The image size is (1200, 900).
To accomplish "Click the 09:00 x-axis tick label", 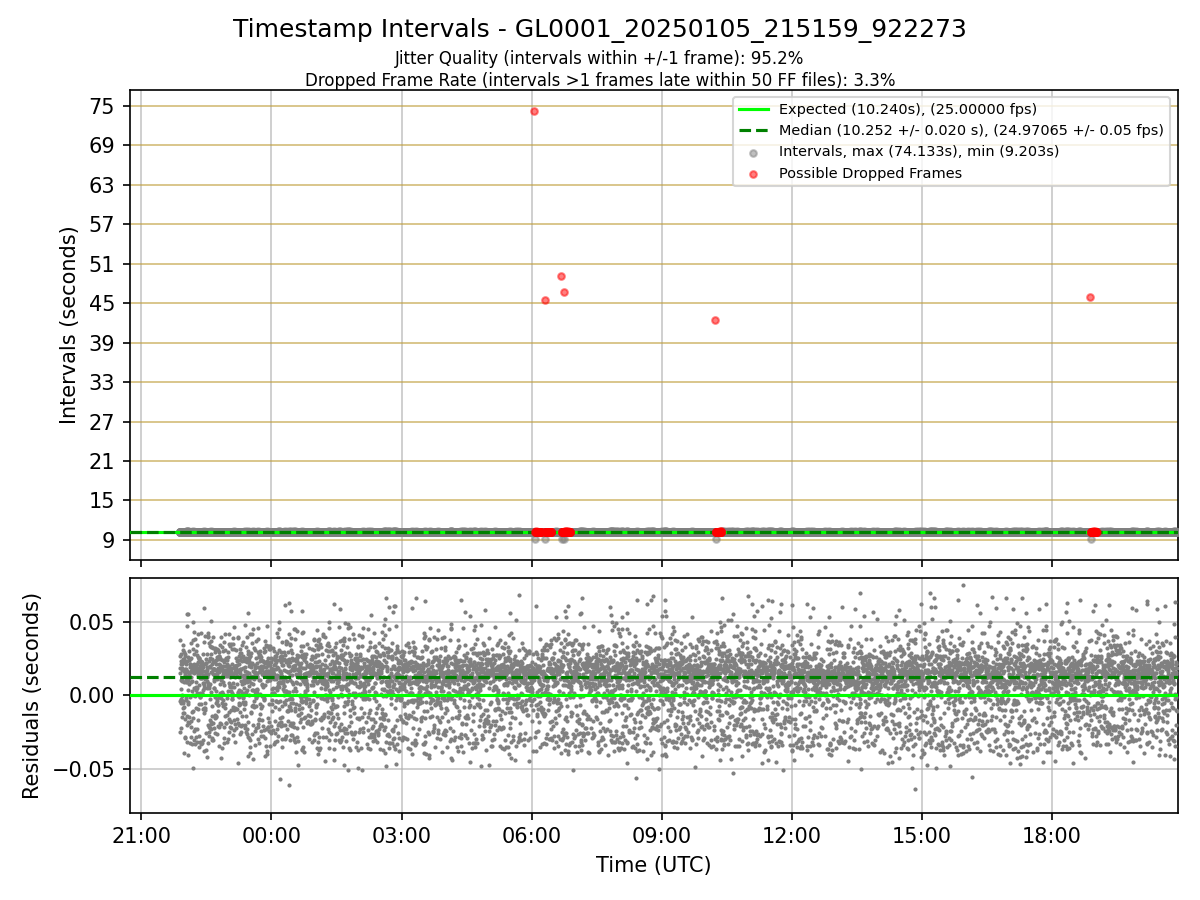I will click(x=661, y=834).
